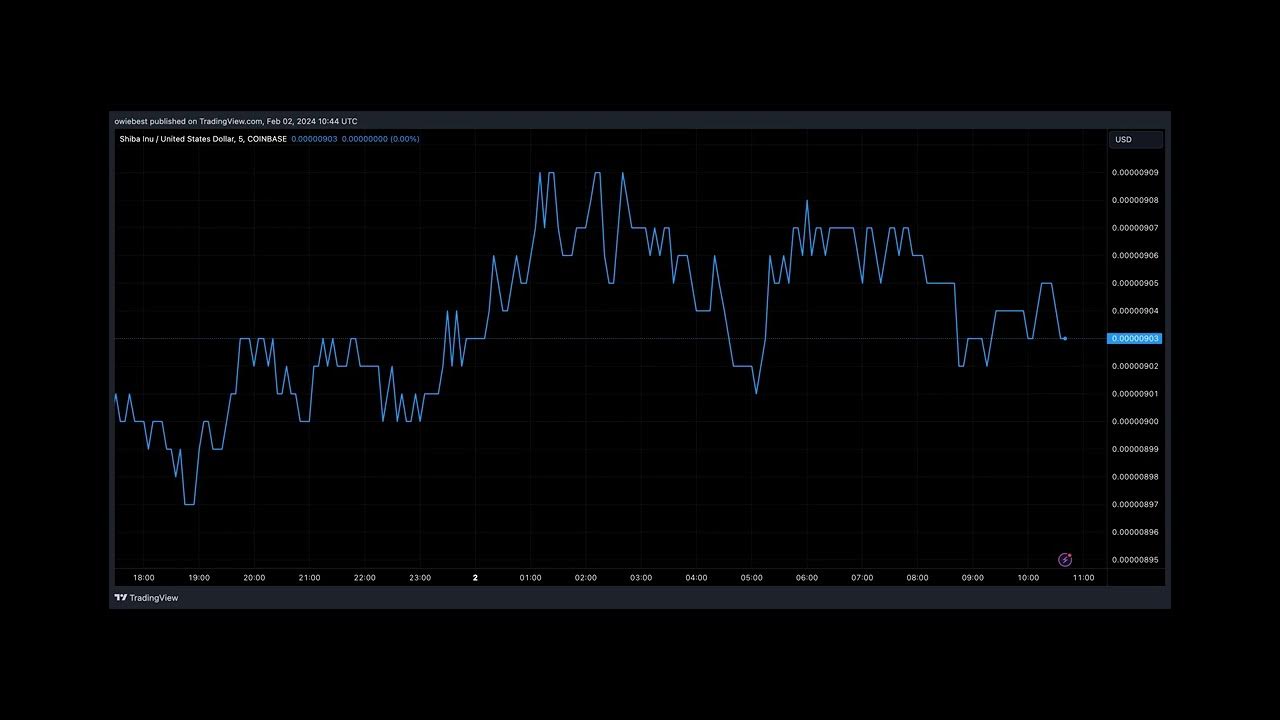Click the 0.00000907 price axis label
The image size is (1280, 720).
click(x=1135, y=228)
